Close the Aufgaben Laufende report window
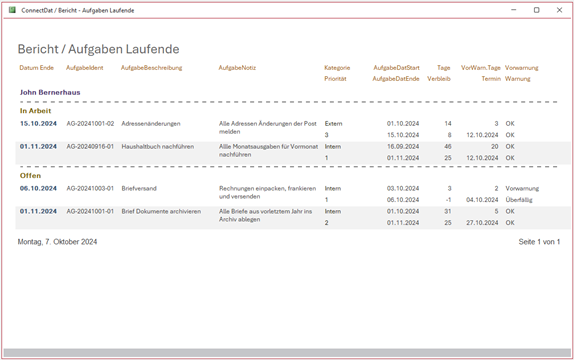The width and height of the screenshot is (574, 360). [x=559, y=10]
